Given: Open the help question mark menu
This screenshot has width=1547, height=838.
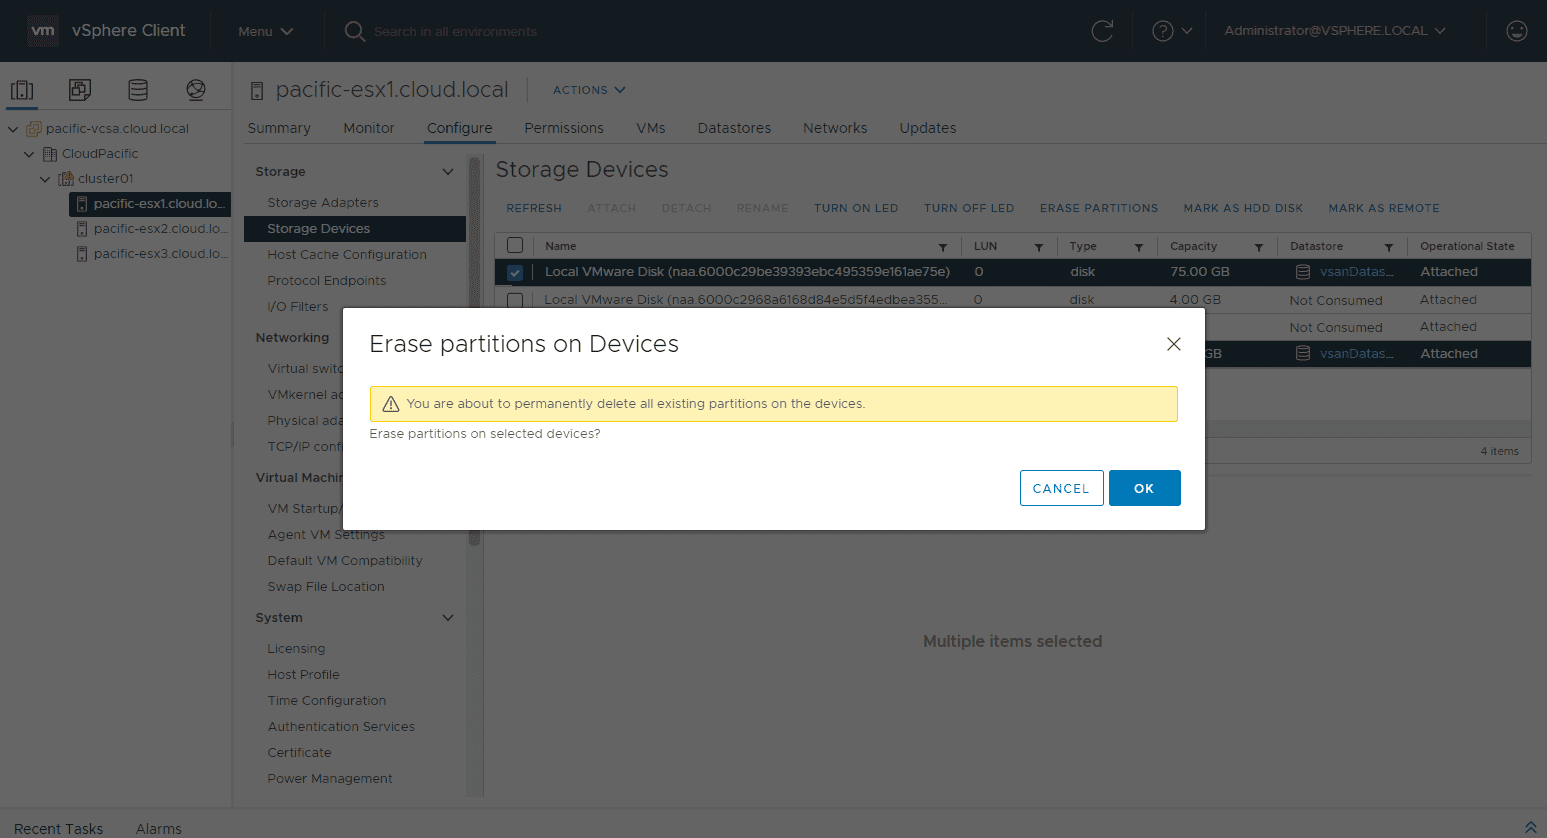Looking at the screenshot, I should point(1172,31).
